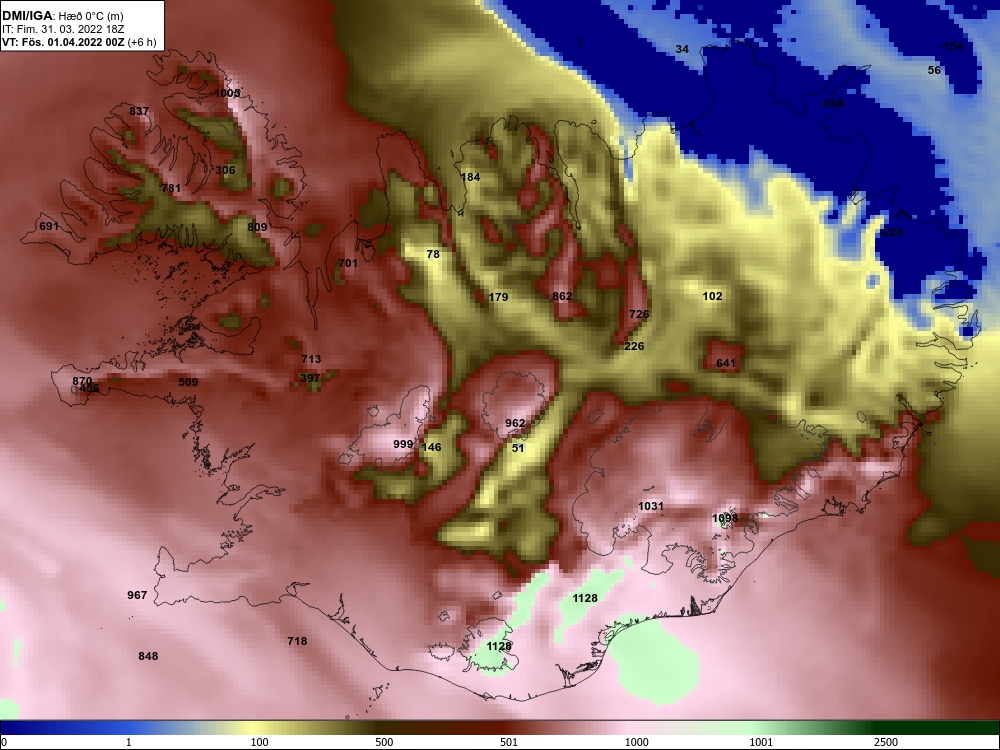Click the 848 value over the ocean
The width and height of the screenshot is (1000, 750).
click(148, 656)
